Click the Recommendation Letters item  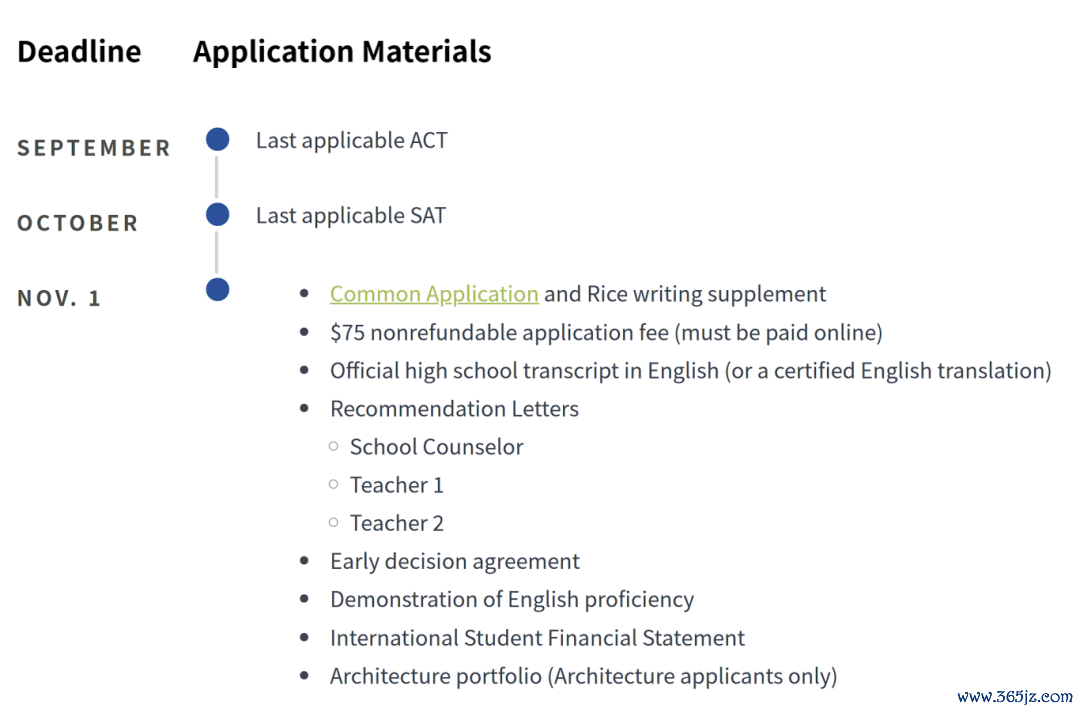coord(455,409)
